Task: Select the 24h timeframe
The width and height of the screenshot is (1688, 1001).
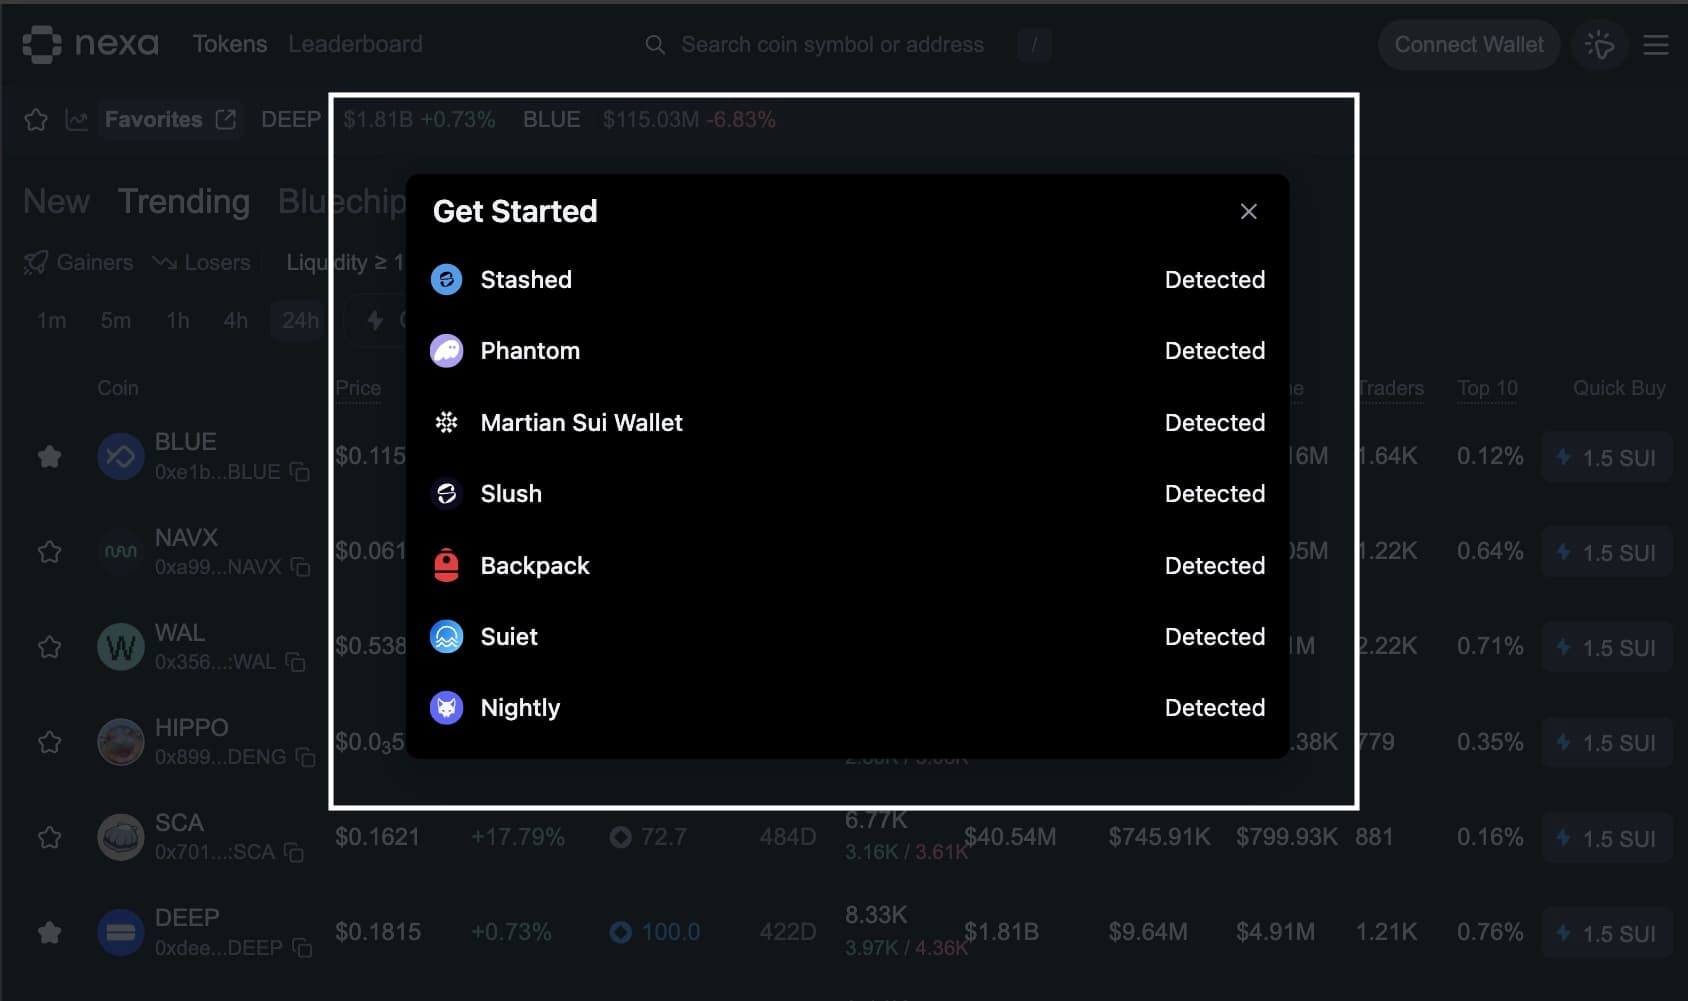Action: [297, 320]
